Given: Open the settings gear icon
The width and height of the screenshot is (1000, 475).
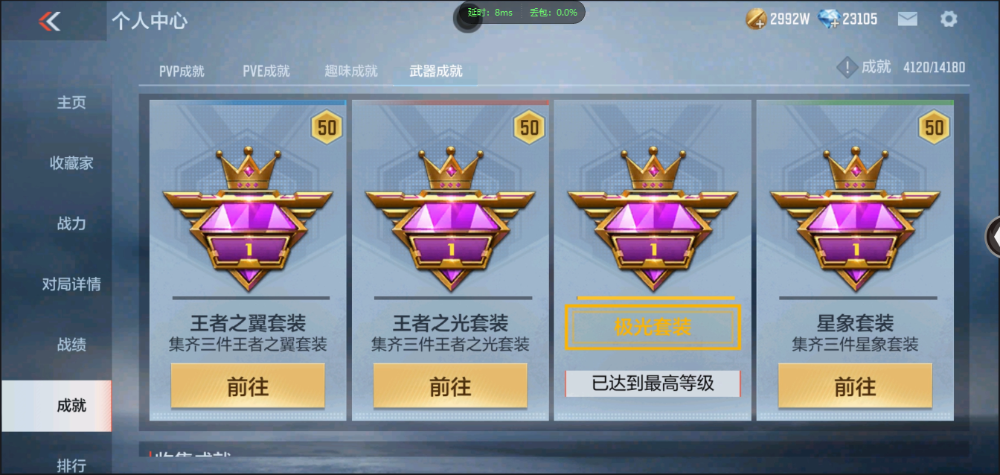Looking at the screenshot, I should coord(948,19).
